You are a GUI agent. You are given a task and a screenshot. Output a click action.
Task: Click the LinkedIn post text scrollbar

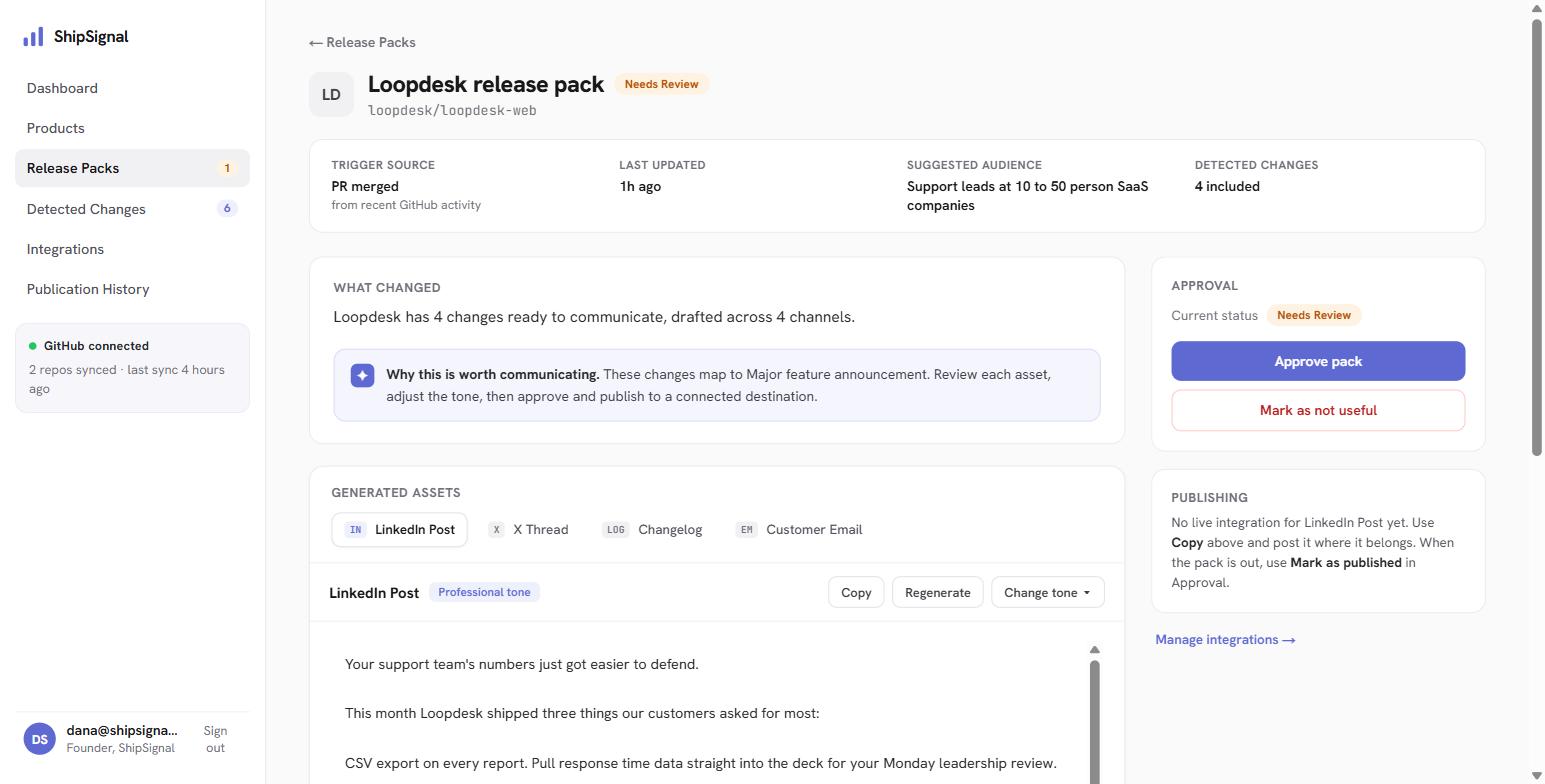pos(1094,722)
